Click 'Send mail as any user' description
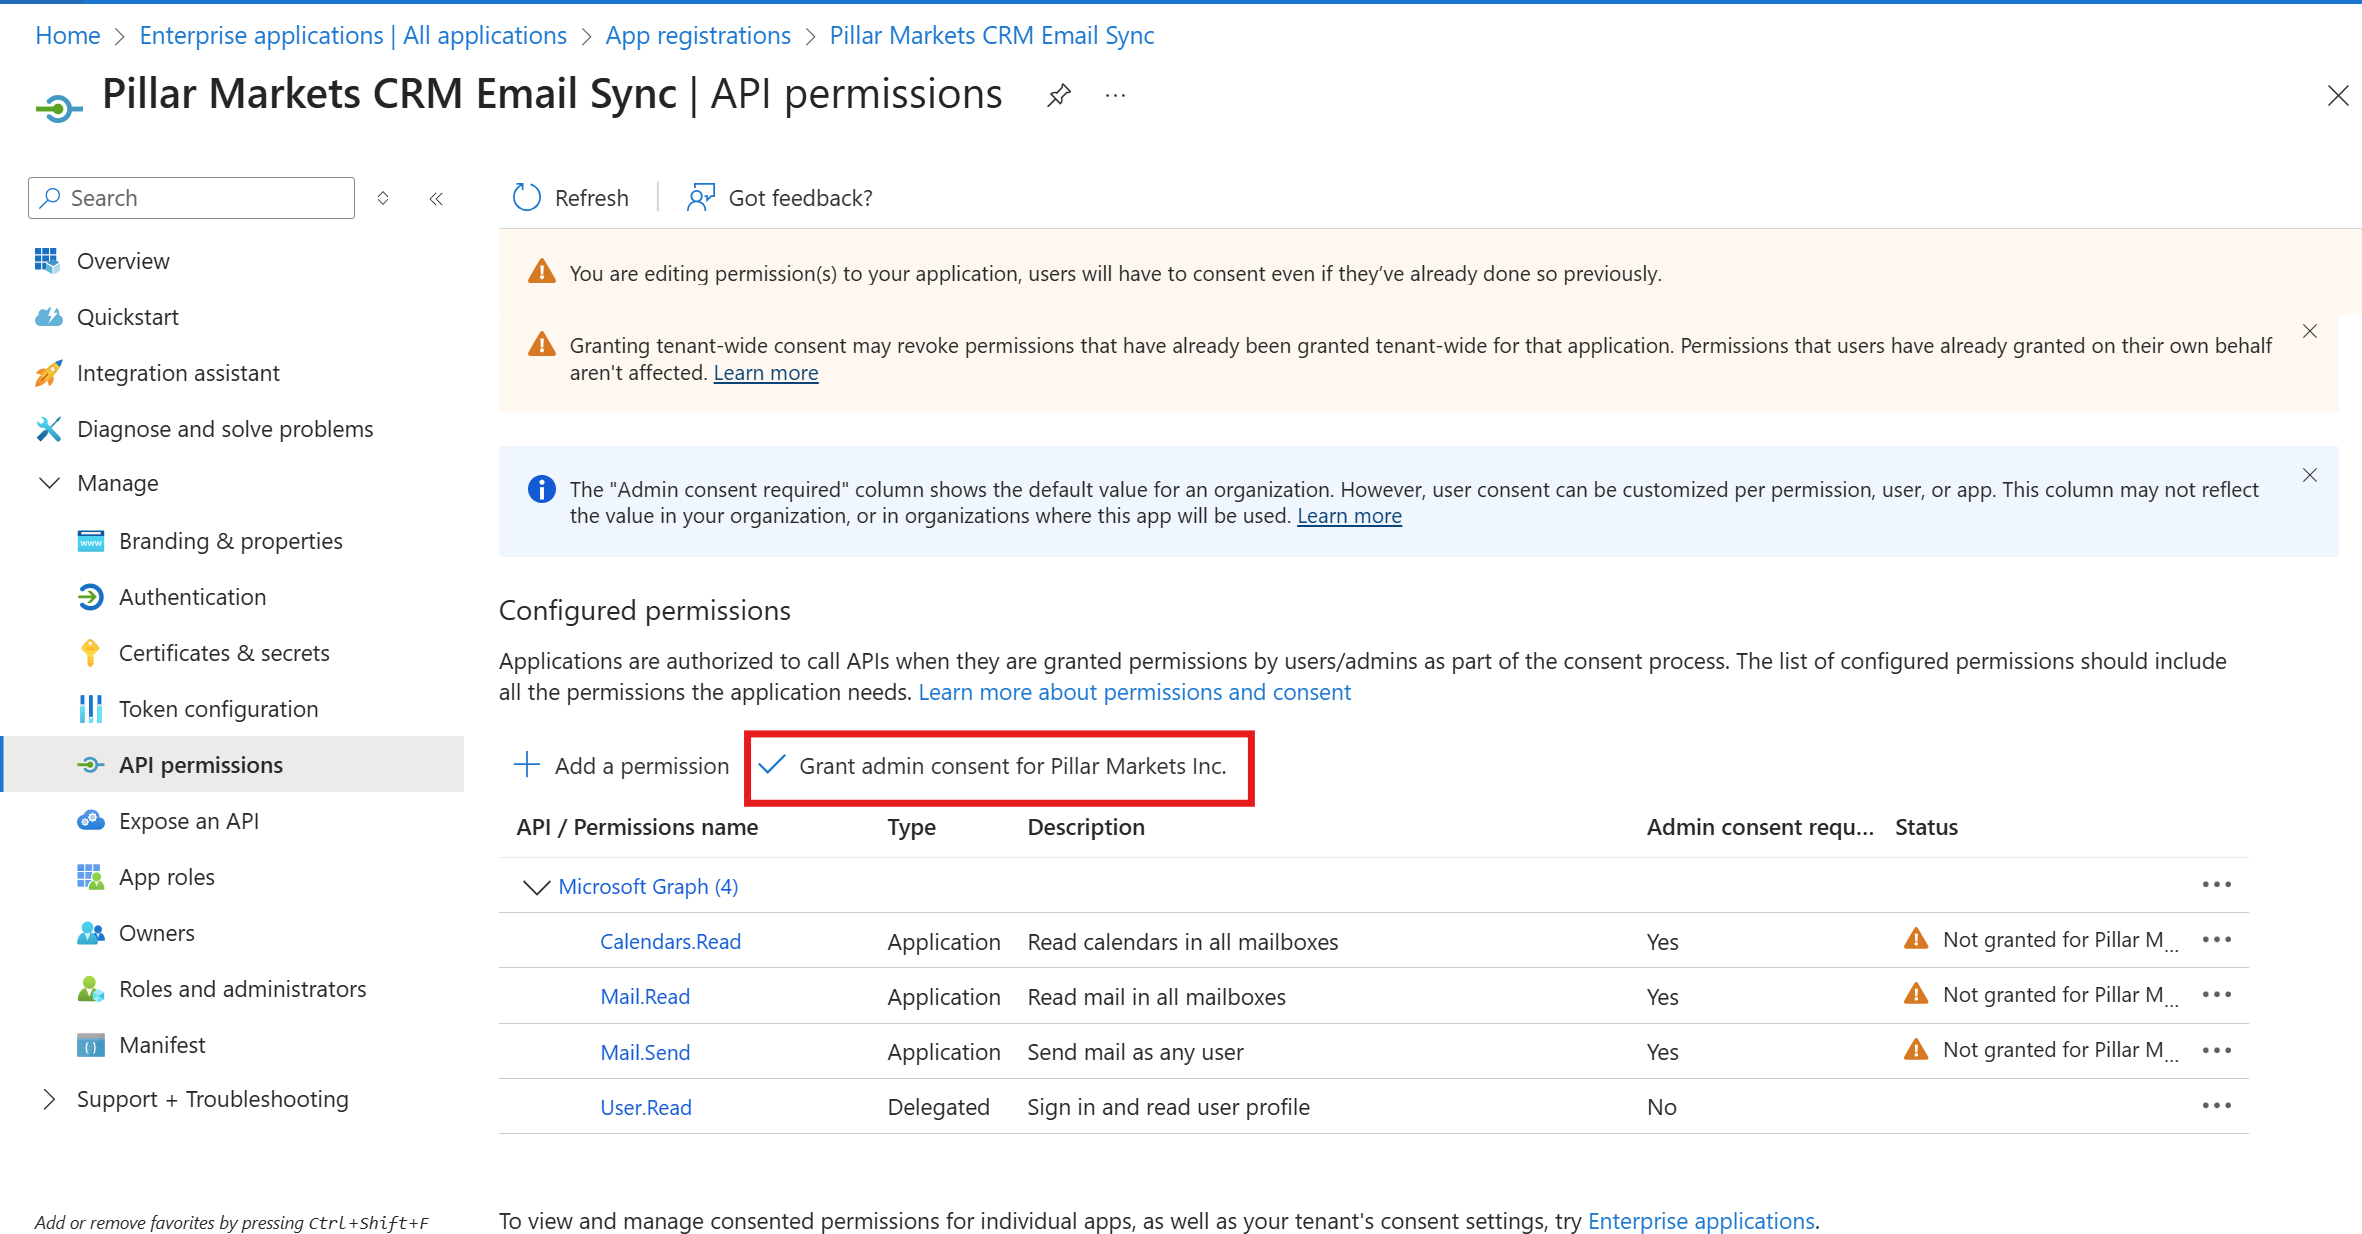Image resolution: width=2362 pixels, height=1234 pixels. [x=1135, y=1052]
